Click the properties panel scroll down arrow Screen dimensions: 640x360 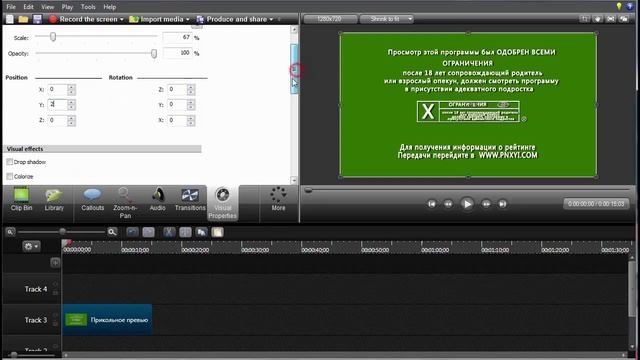(x=294, y=180)
